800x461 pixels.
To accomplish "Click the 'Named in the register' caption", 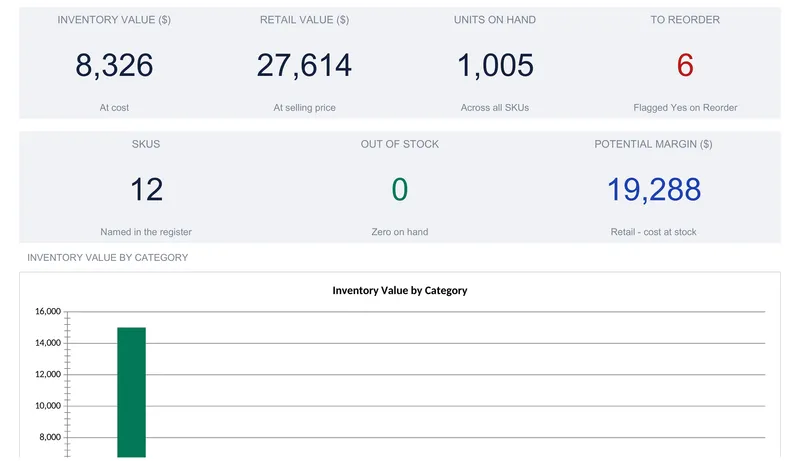I will pos(146,232).
